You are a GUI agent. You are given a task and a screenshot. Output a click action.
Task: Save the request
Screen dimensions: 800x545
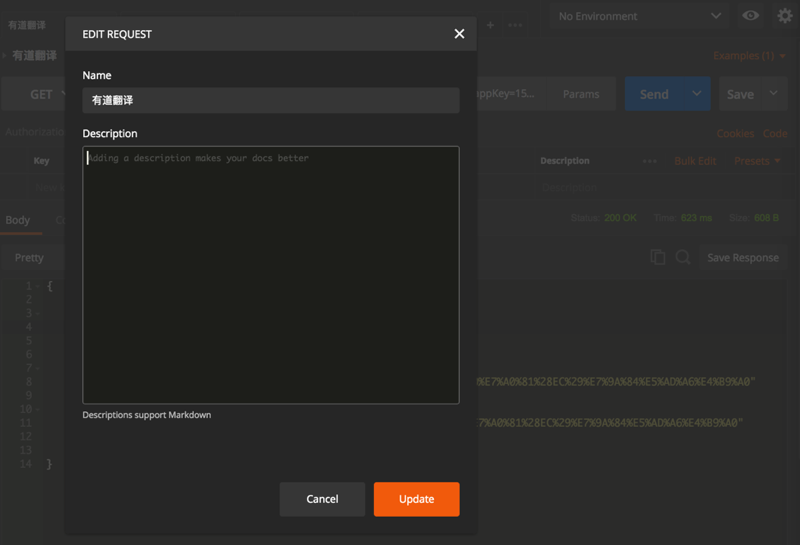[740, 94]
